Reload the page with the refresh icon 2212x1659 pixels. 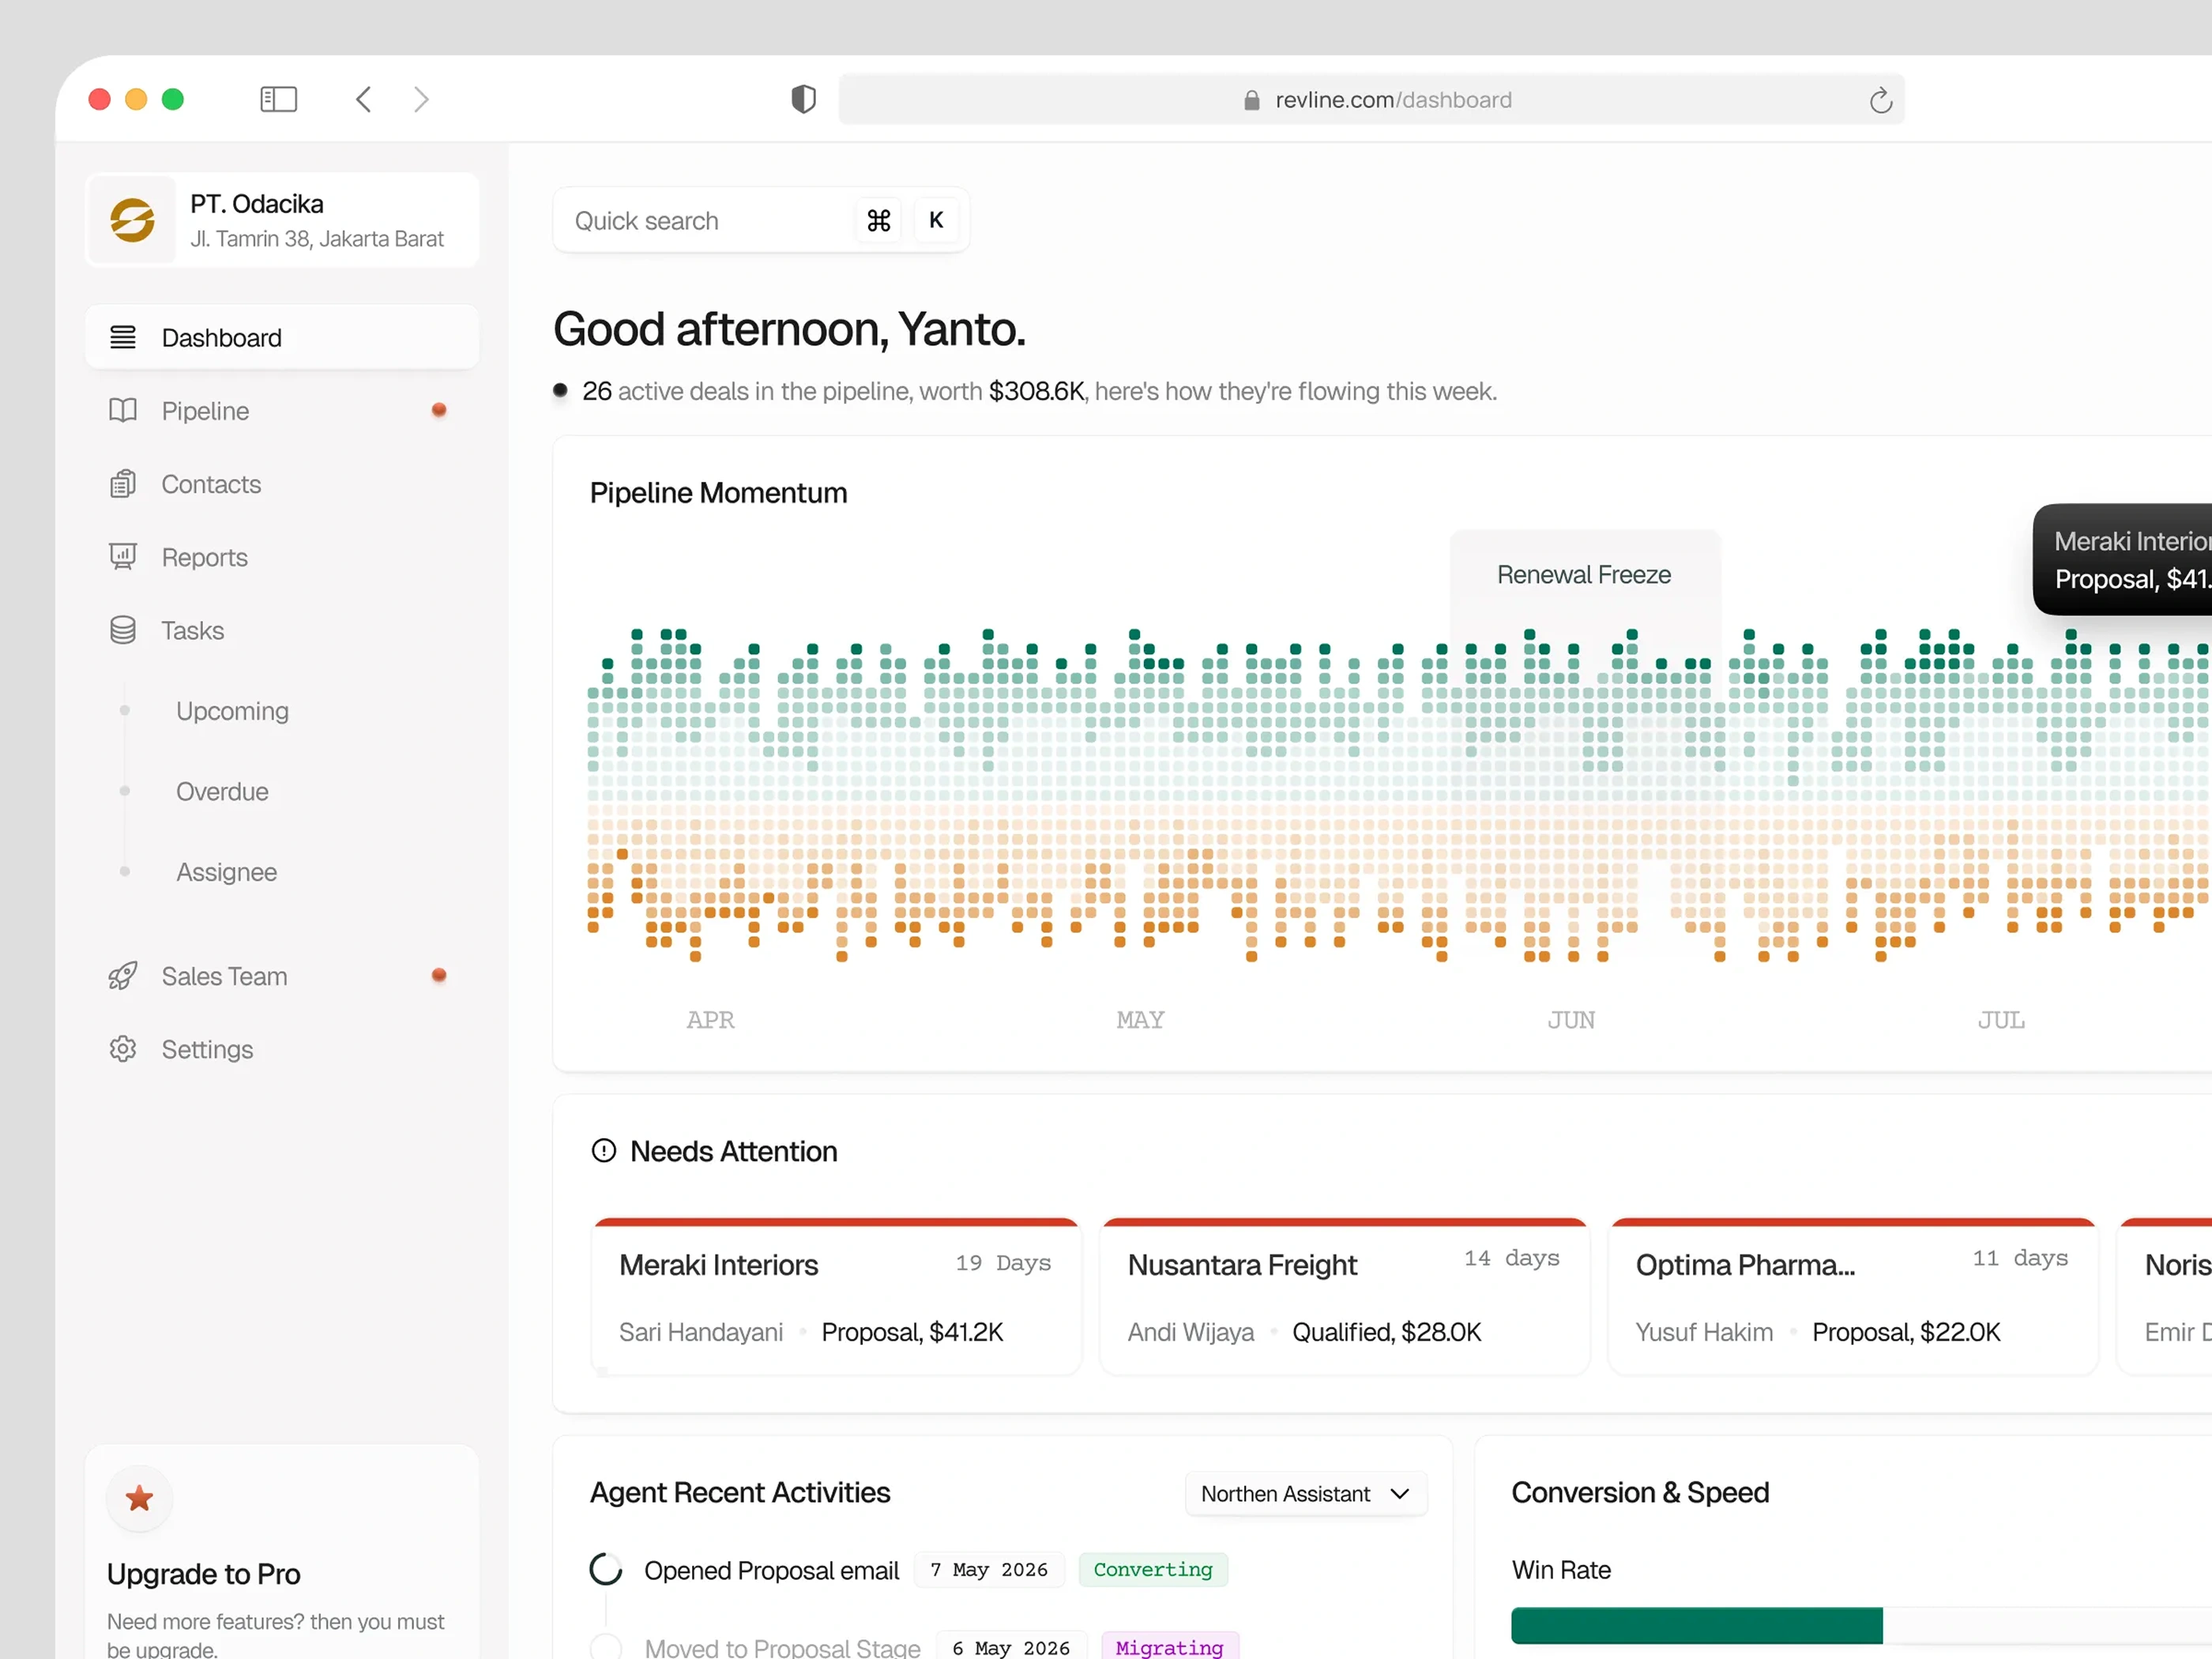1880,100
